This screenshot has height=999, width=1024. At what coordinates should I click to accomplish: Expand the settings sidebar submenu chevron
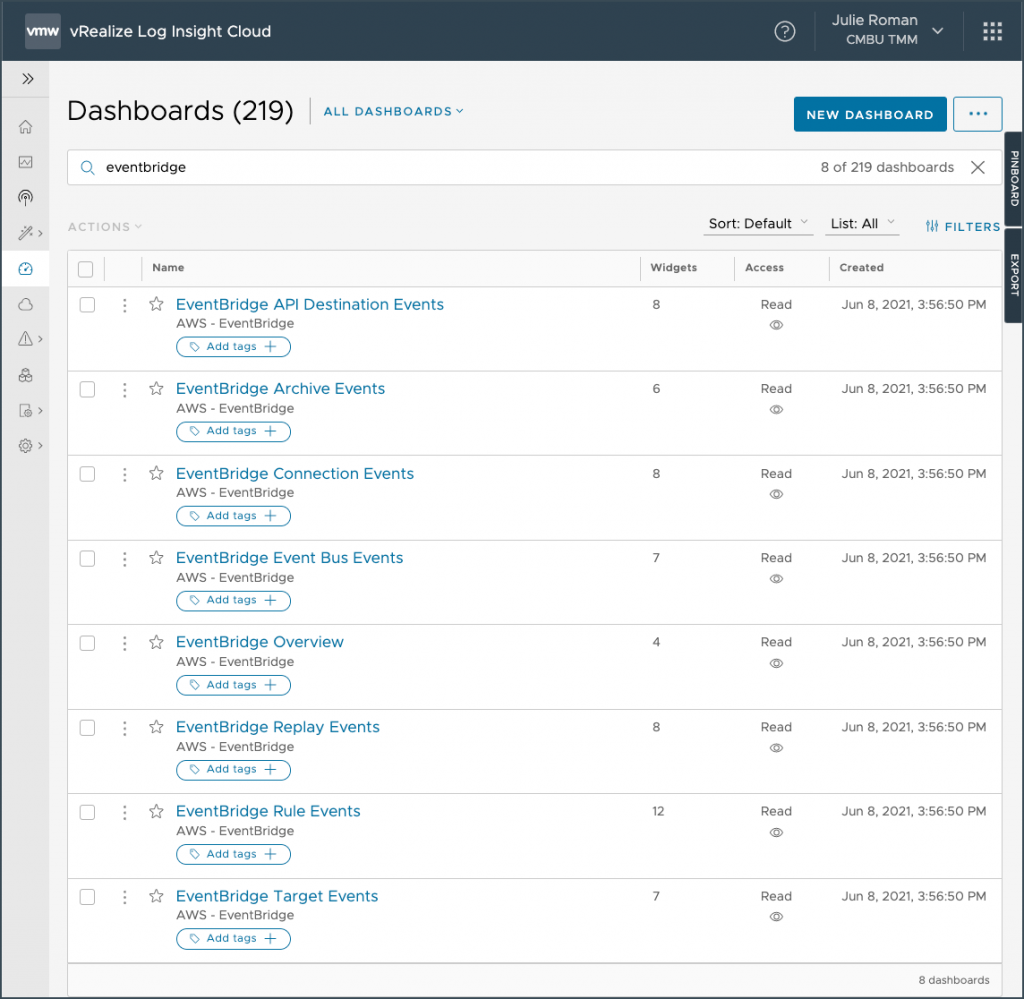click(x=40, y=446)
